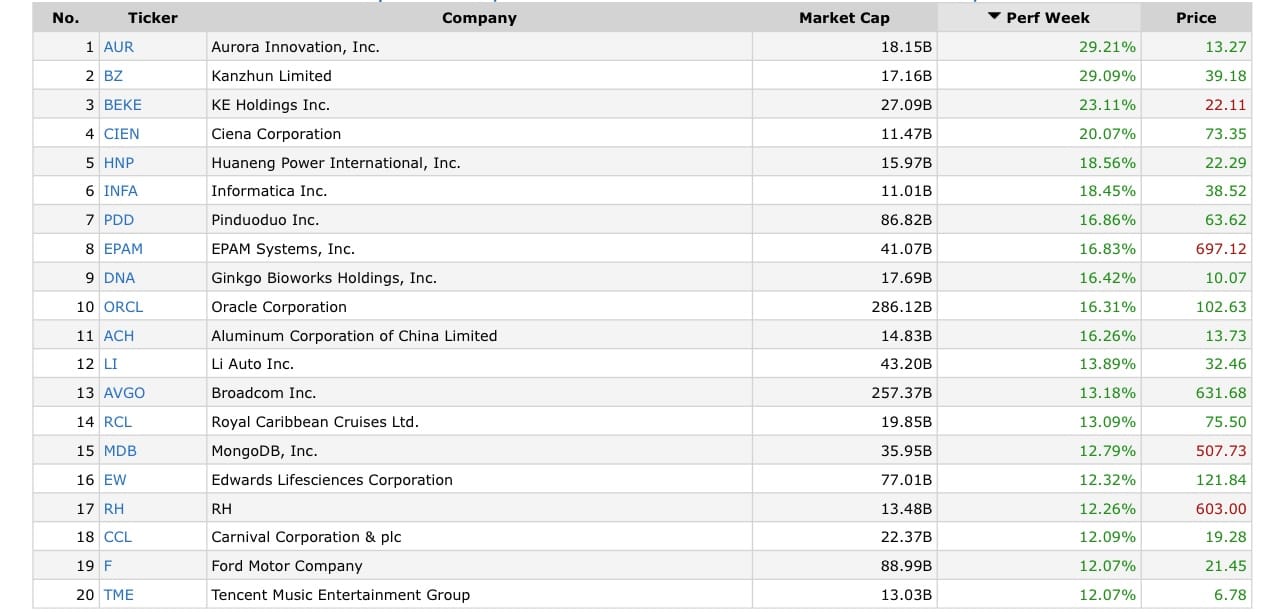Select the Ciena Corporation company name
This screenshot has height=612, width=1284.
tap(276, 134)
